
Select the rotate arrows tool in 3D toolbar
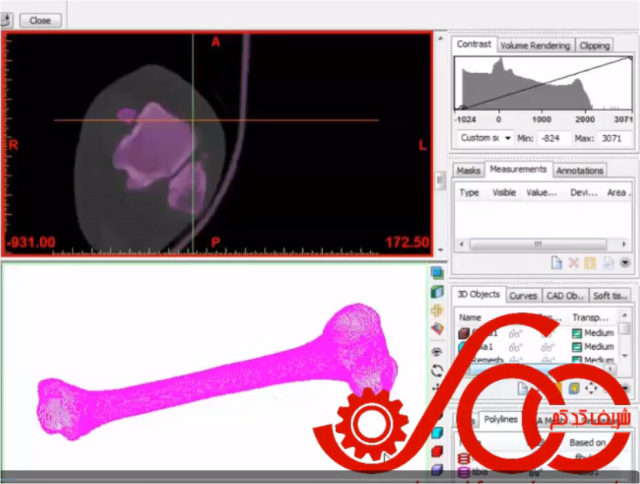[x=437, y=371]
